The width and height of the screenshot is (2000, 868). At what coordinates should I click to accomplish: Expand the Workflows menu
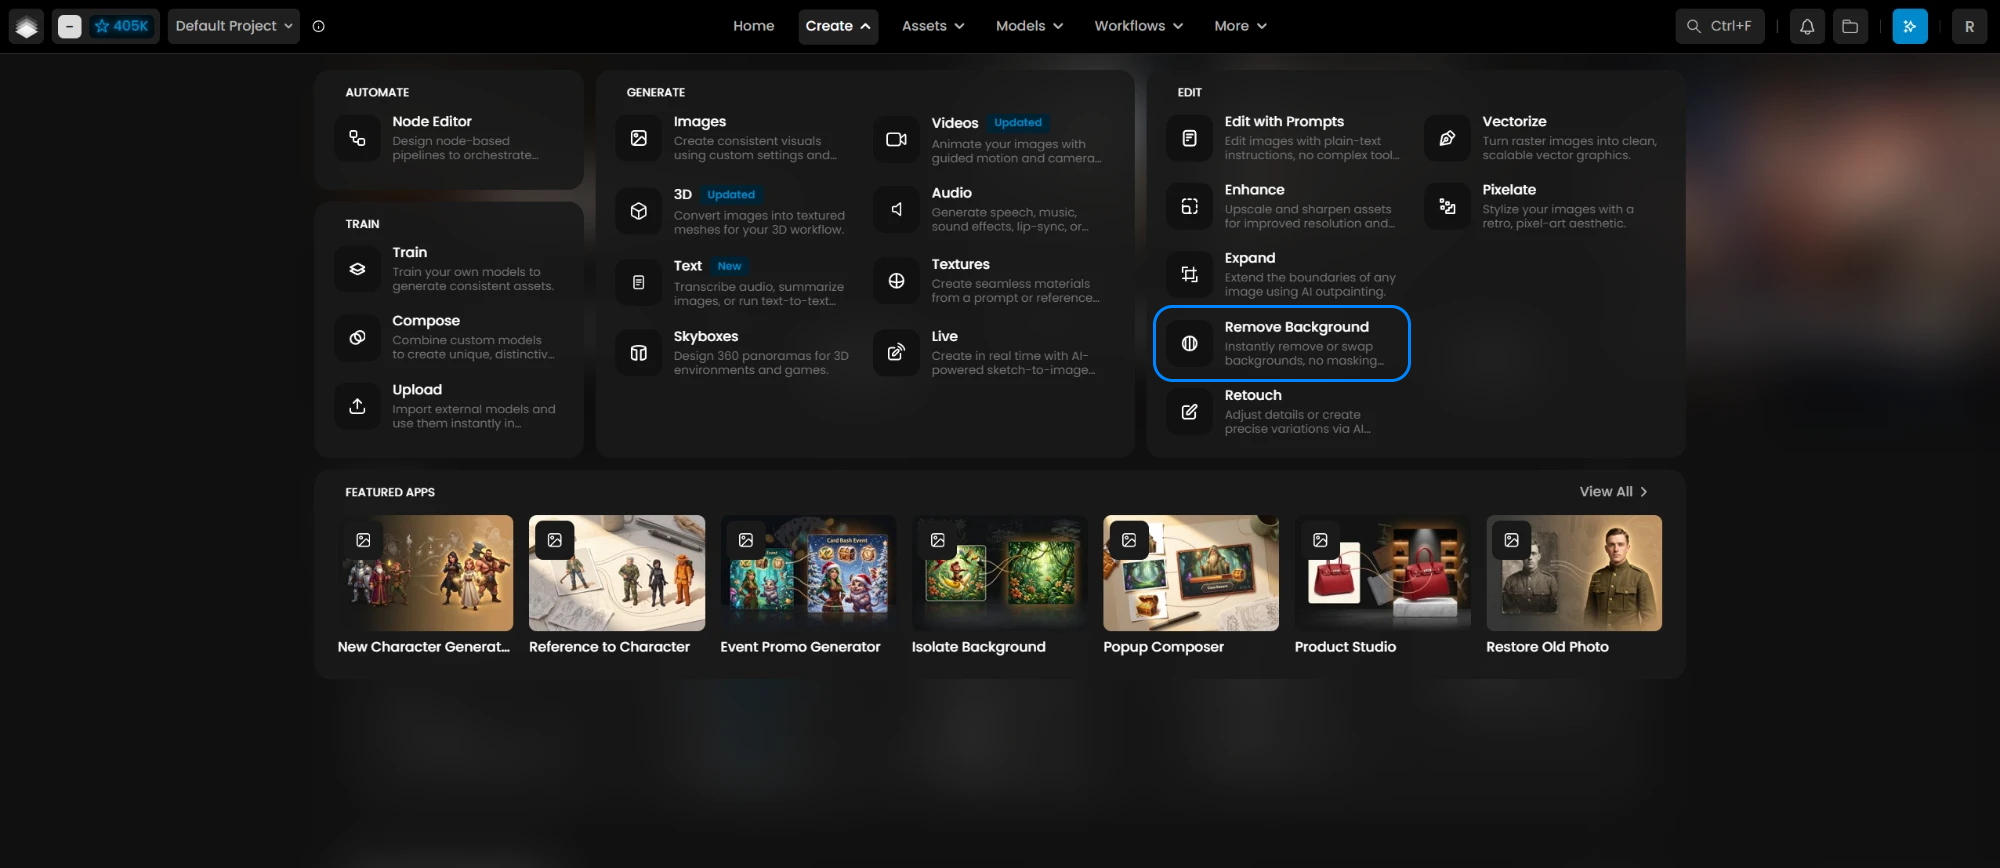coord(1138,26)
